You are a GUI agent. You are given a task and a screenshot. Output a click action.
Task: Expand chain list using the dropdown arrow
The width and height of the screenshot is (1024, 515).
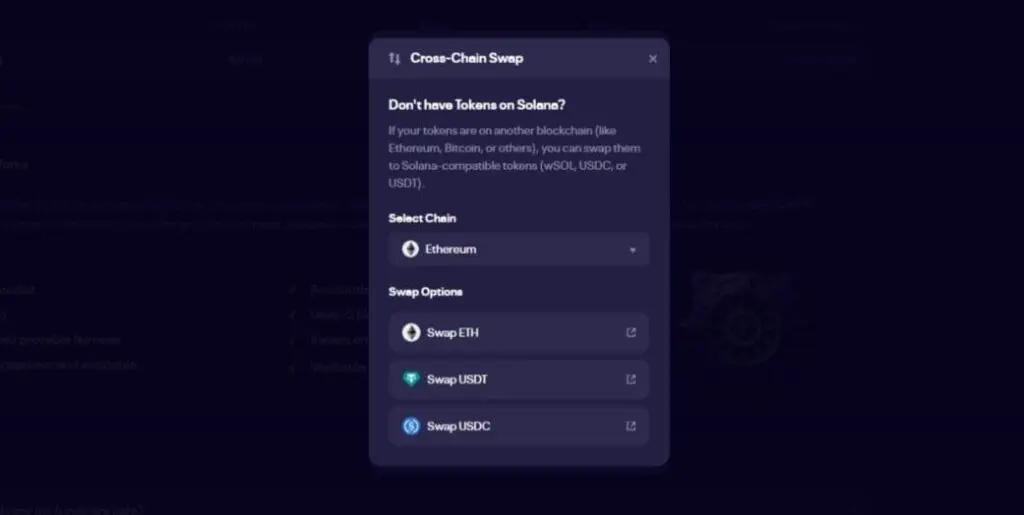point(632,250)
